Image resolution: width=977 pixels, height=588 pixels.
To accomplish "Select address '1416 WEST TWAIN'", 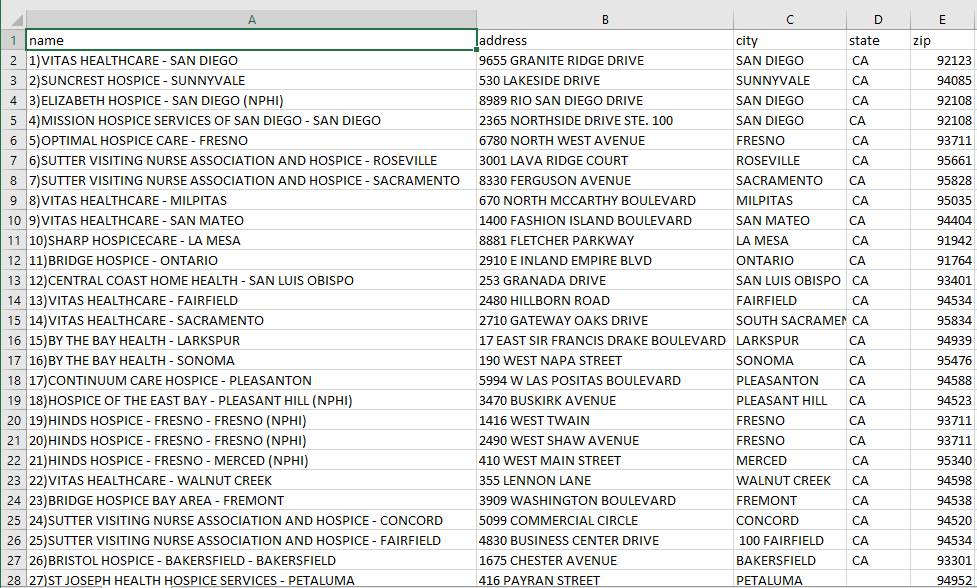I will (605, 420).
